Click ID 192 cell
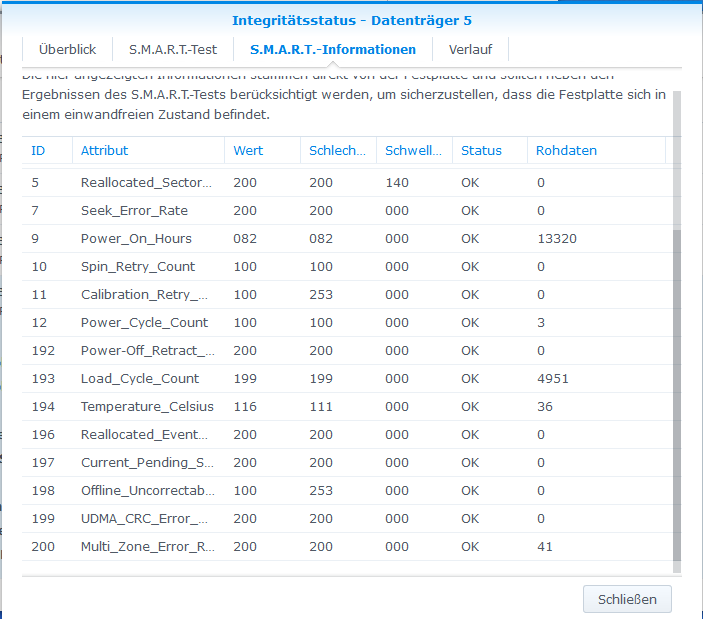 (43, 351)
